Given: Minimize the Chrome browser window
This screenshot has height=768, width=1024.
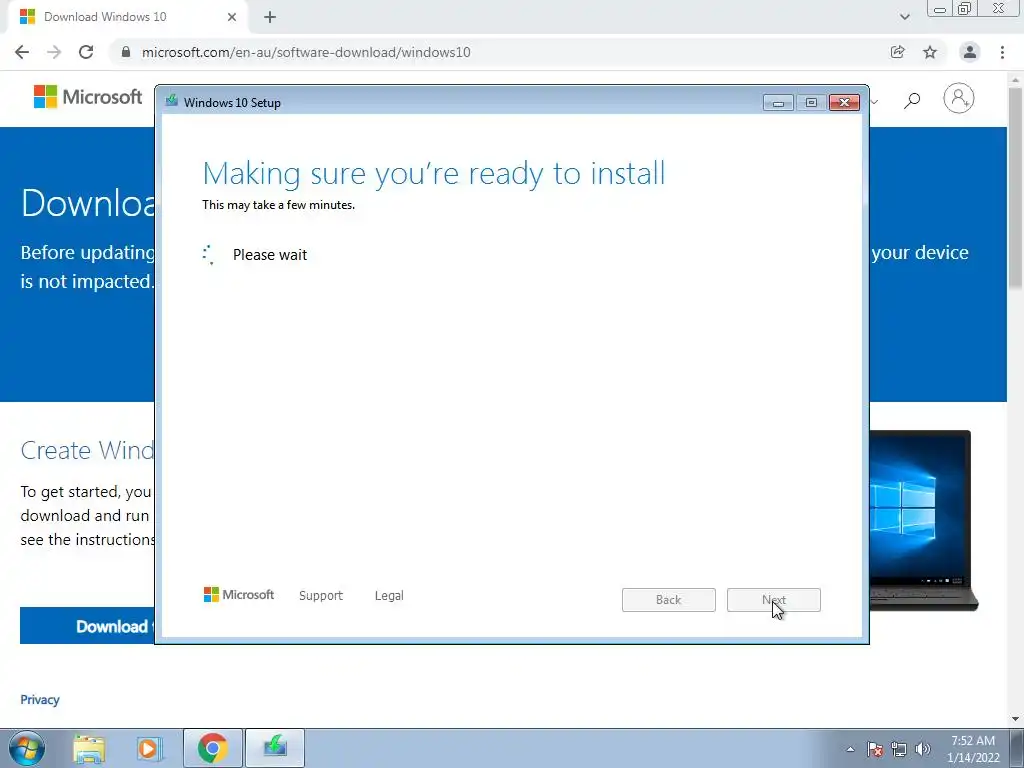Looking at the screenshot, I should [x=940, y=8].
